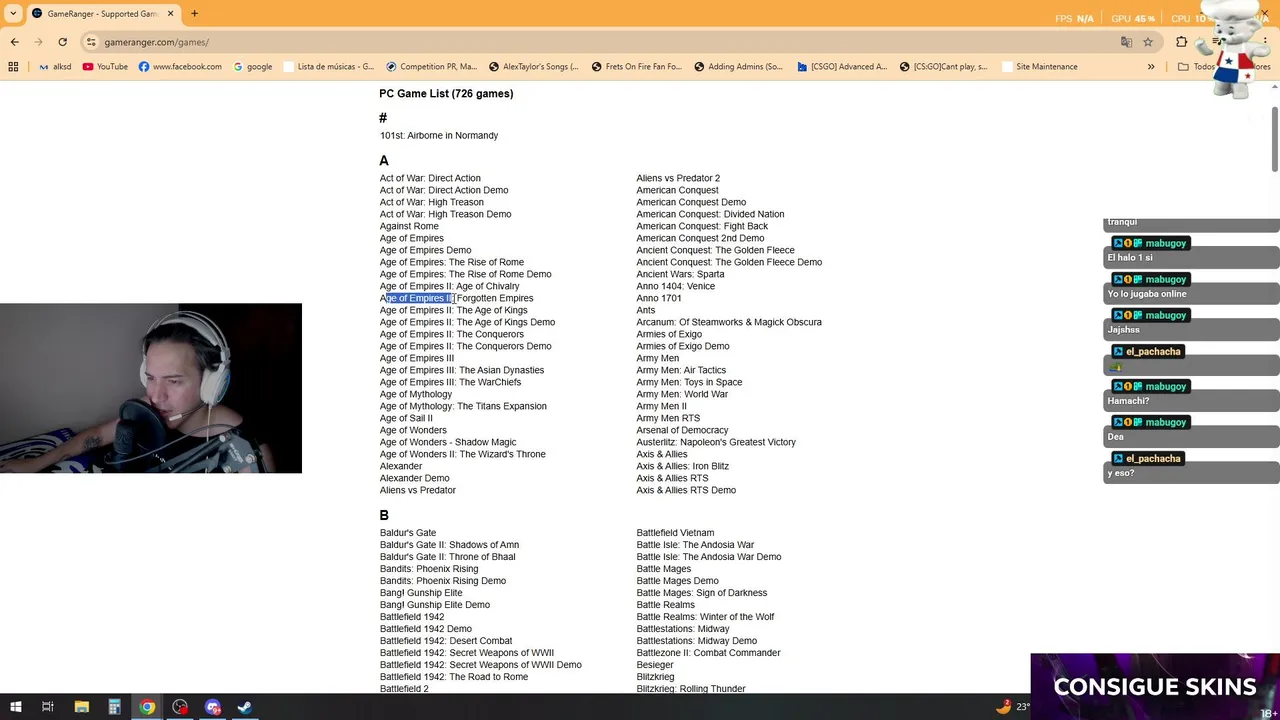The image size is (1280, 720).
Task: Click "Arcanum: Of Steamworks & Magick Obscura"
Action: click(x=729, y=322)
